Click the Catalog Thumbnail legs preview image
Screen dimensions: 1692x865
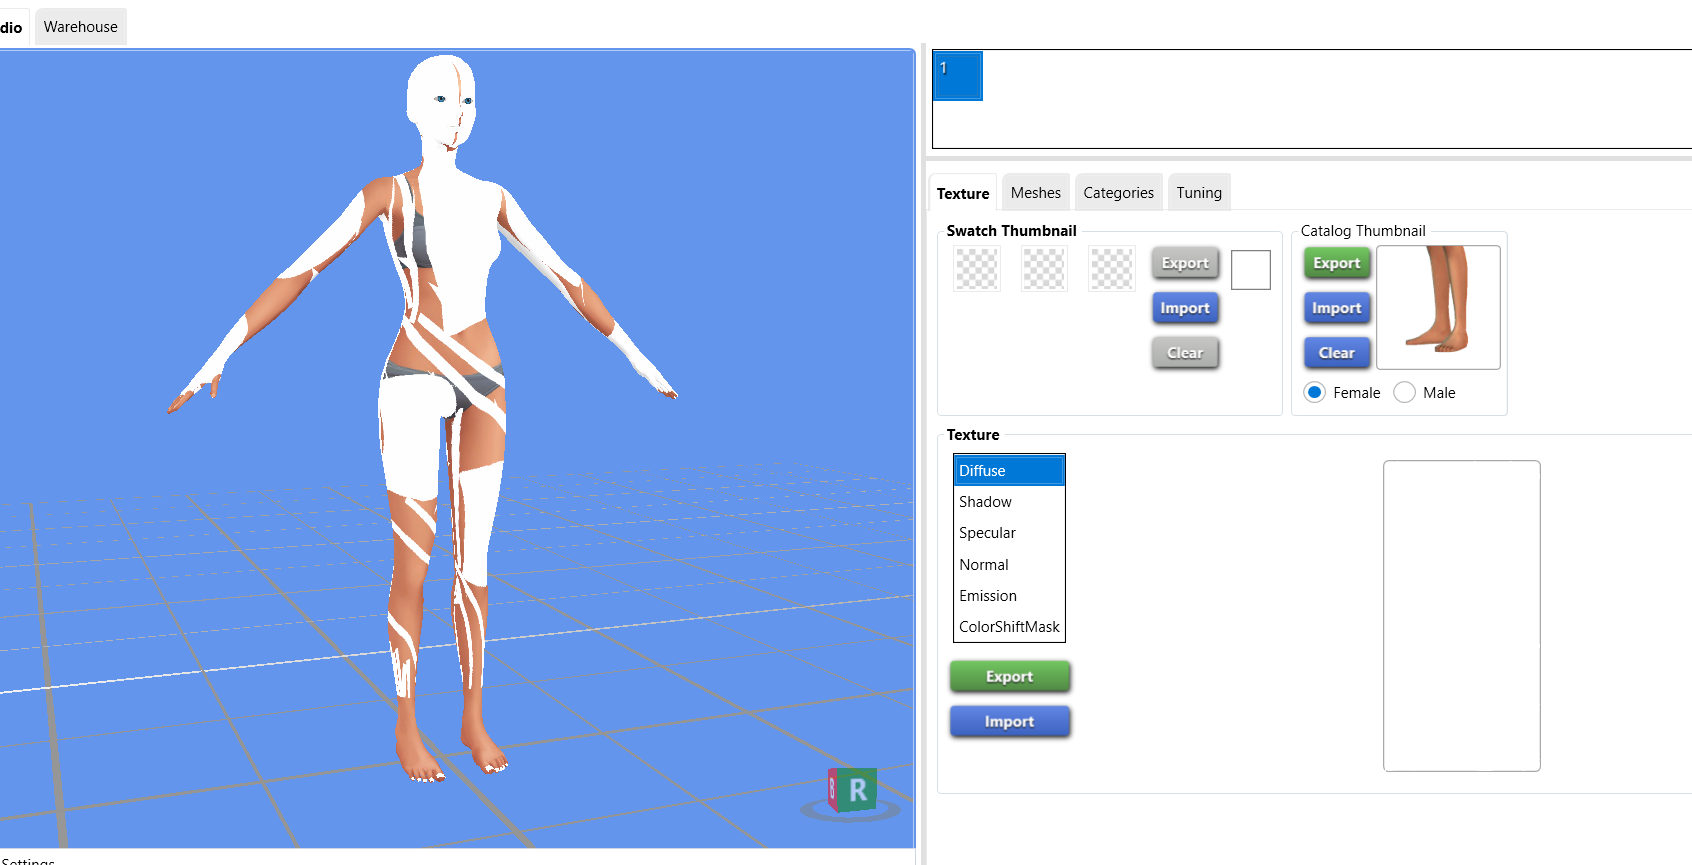pos(1439,308)
